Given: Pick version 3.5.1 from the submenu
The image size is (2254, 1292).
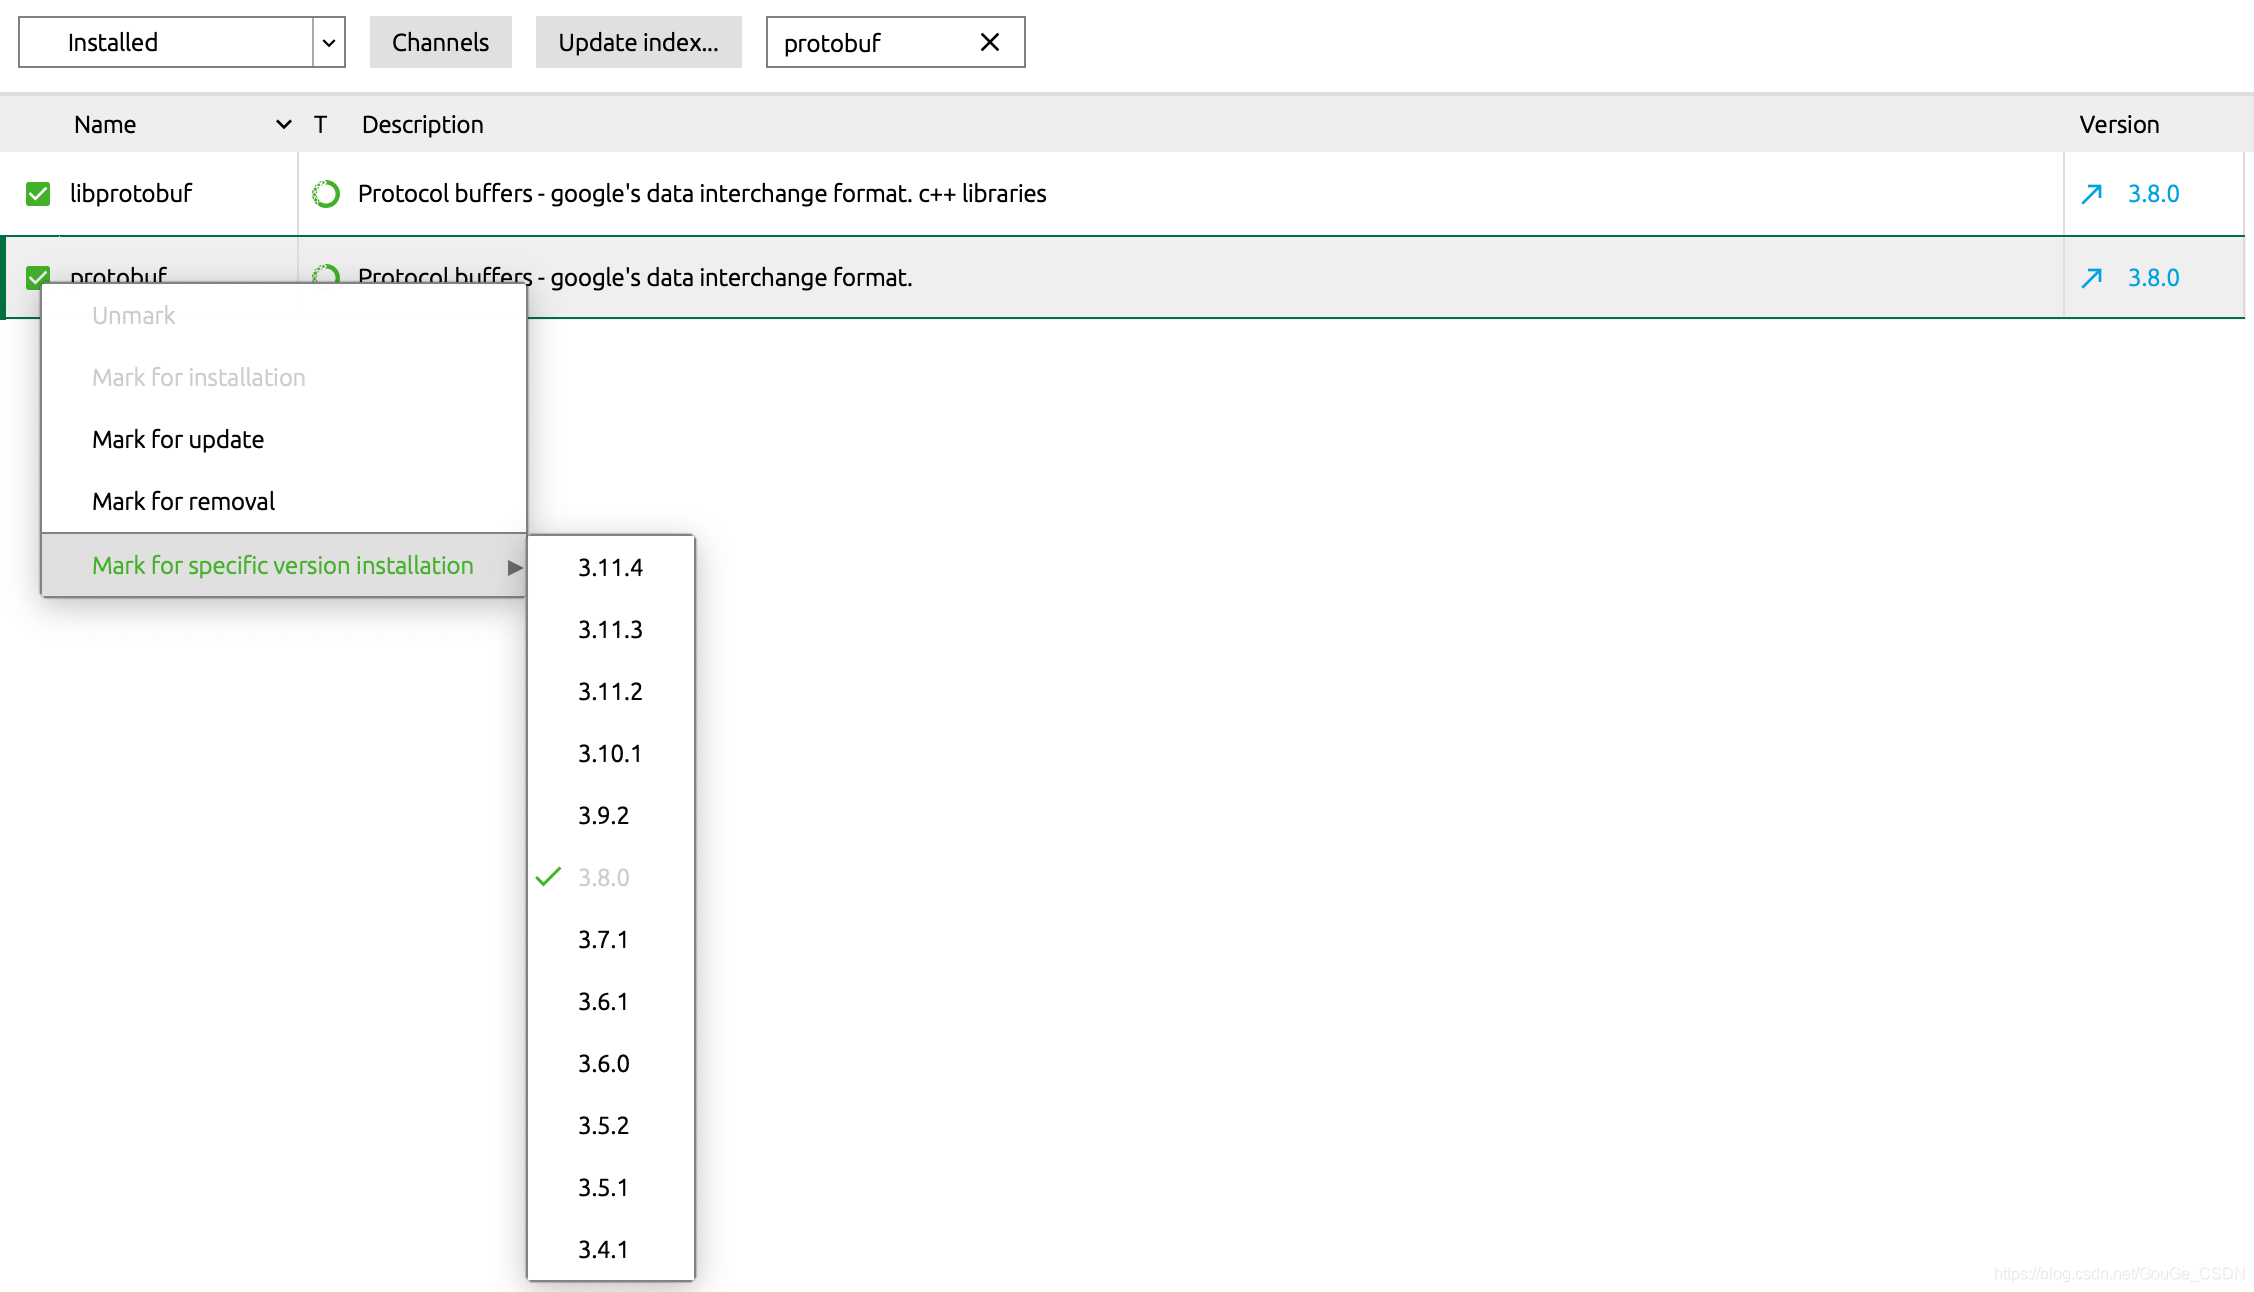Looking at the screenshot, I should 611,1187.
